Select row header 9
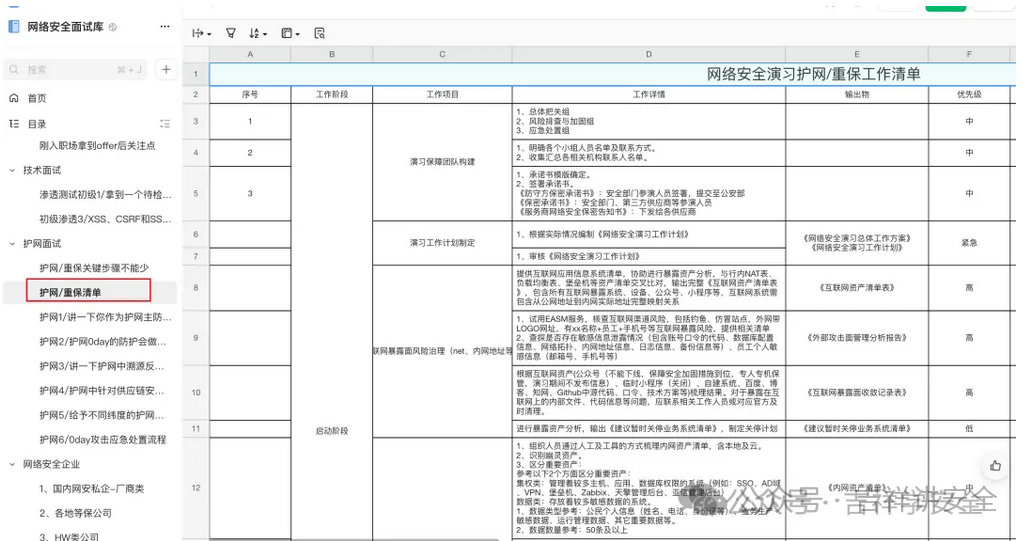The width and height of the screenshot is (1030, 541). [x=196, y=337]
